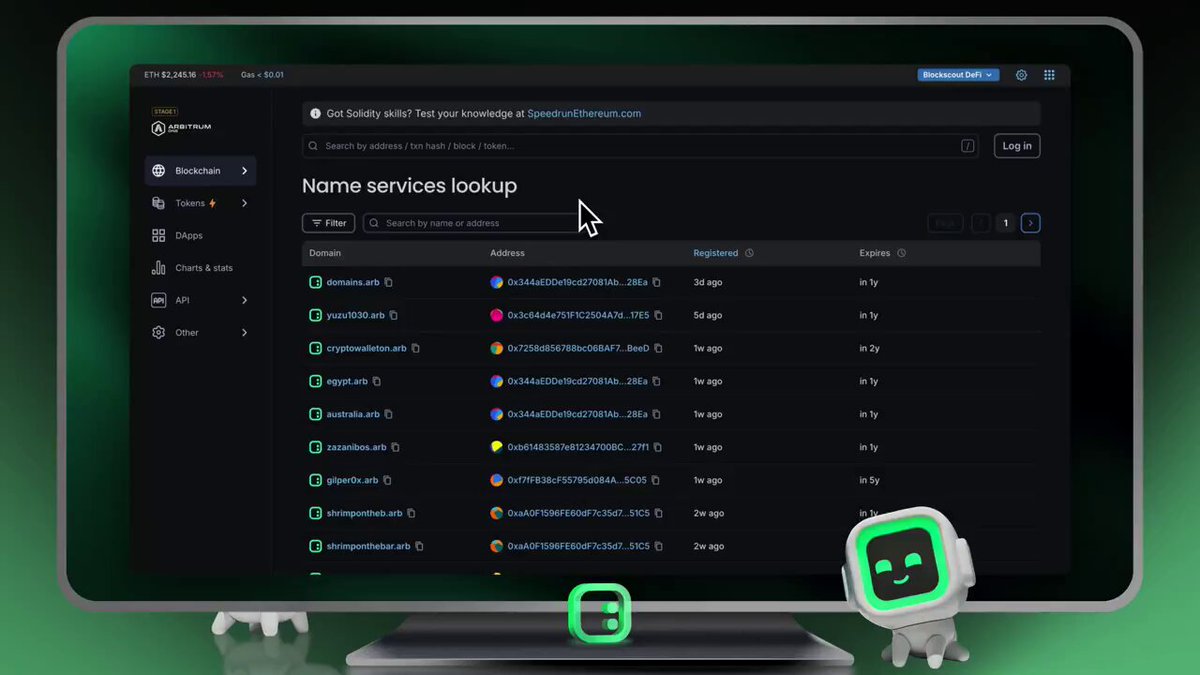Open the shrimpontheb.arb domain
The width and height of the screenshot is (1200, 675).
365,513
